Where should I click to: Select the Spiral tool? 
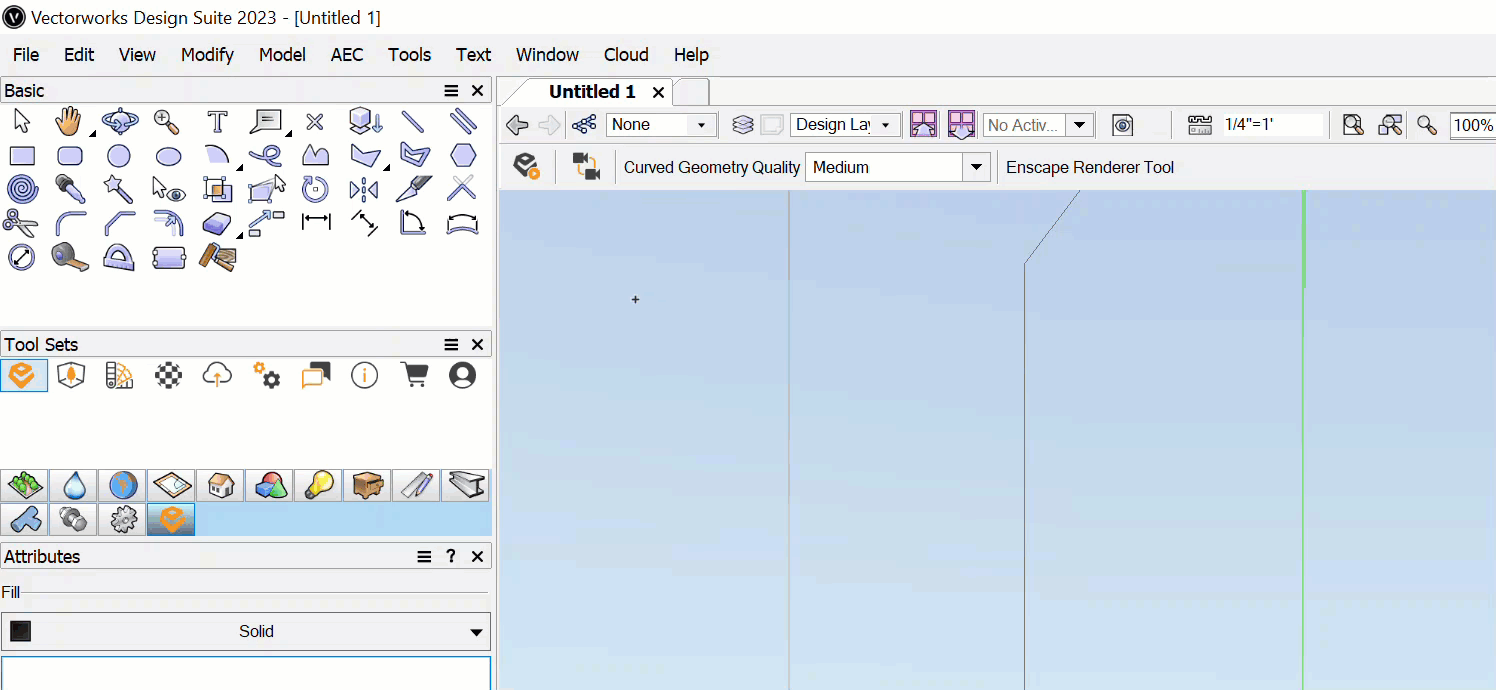tap(21, 189)
